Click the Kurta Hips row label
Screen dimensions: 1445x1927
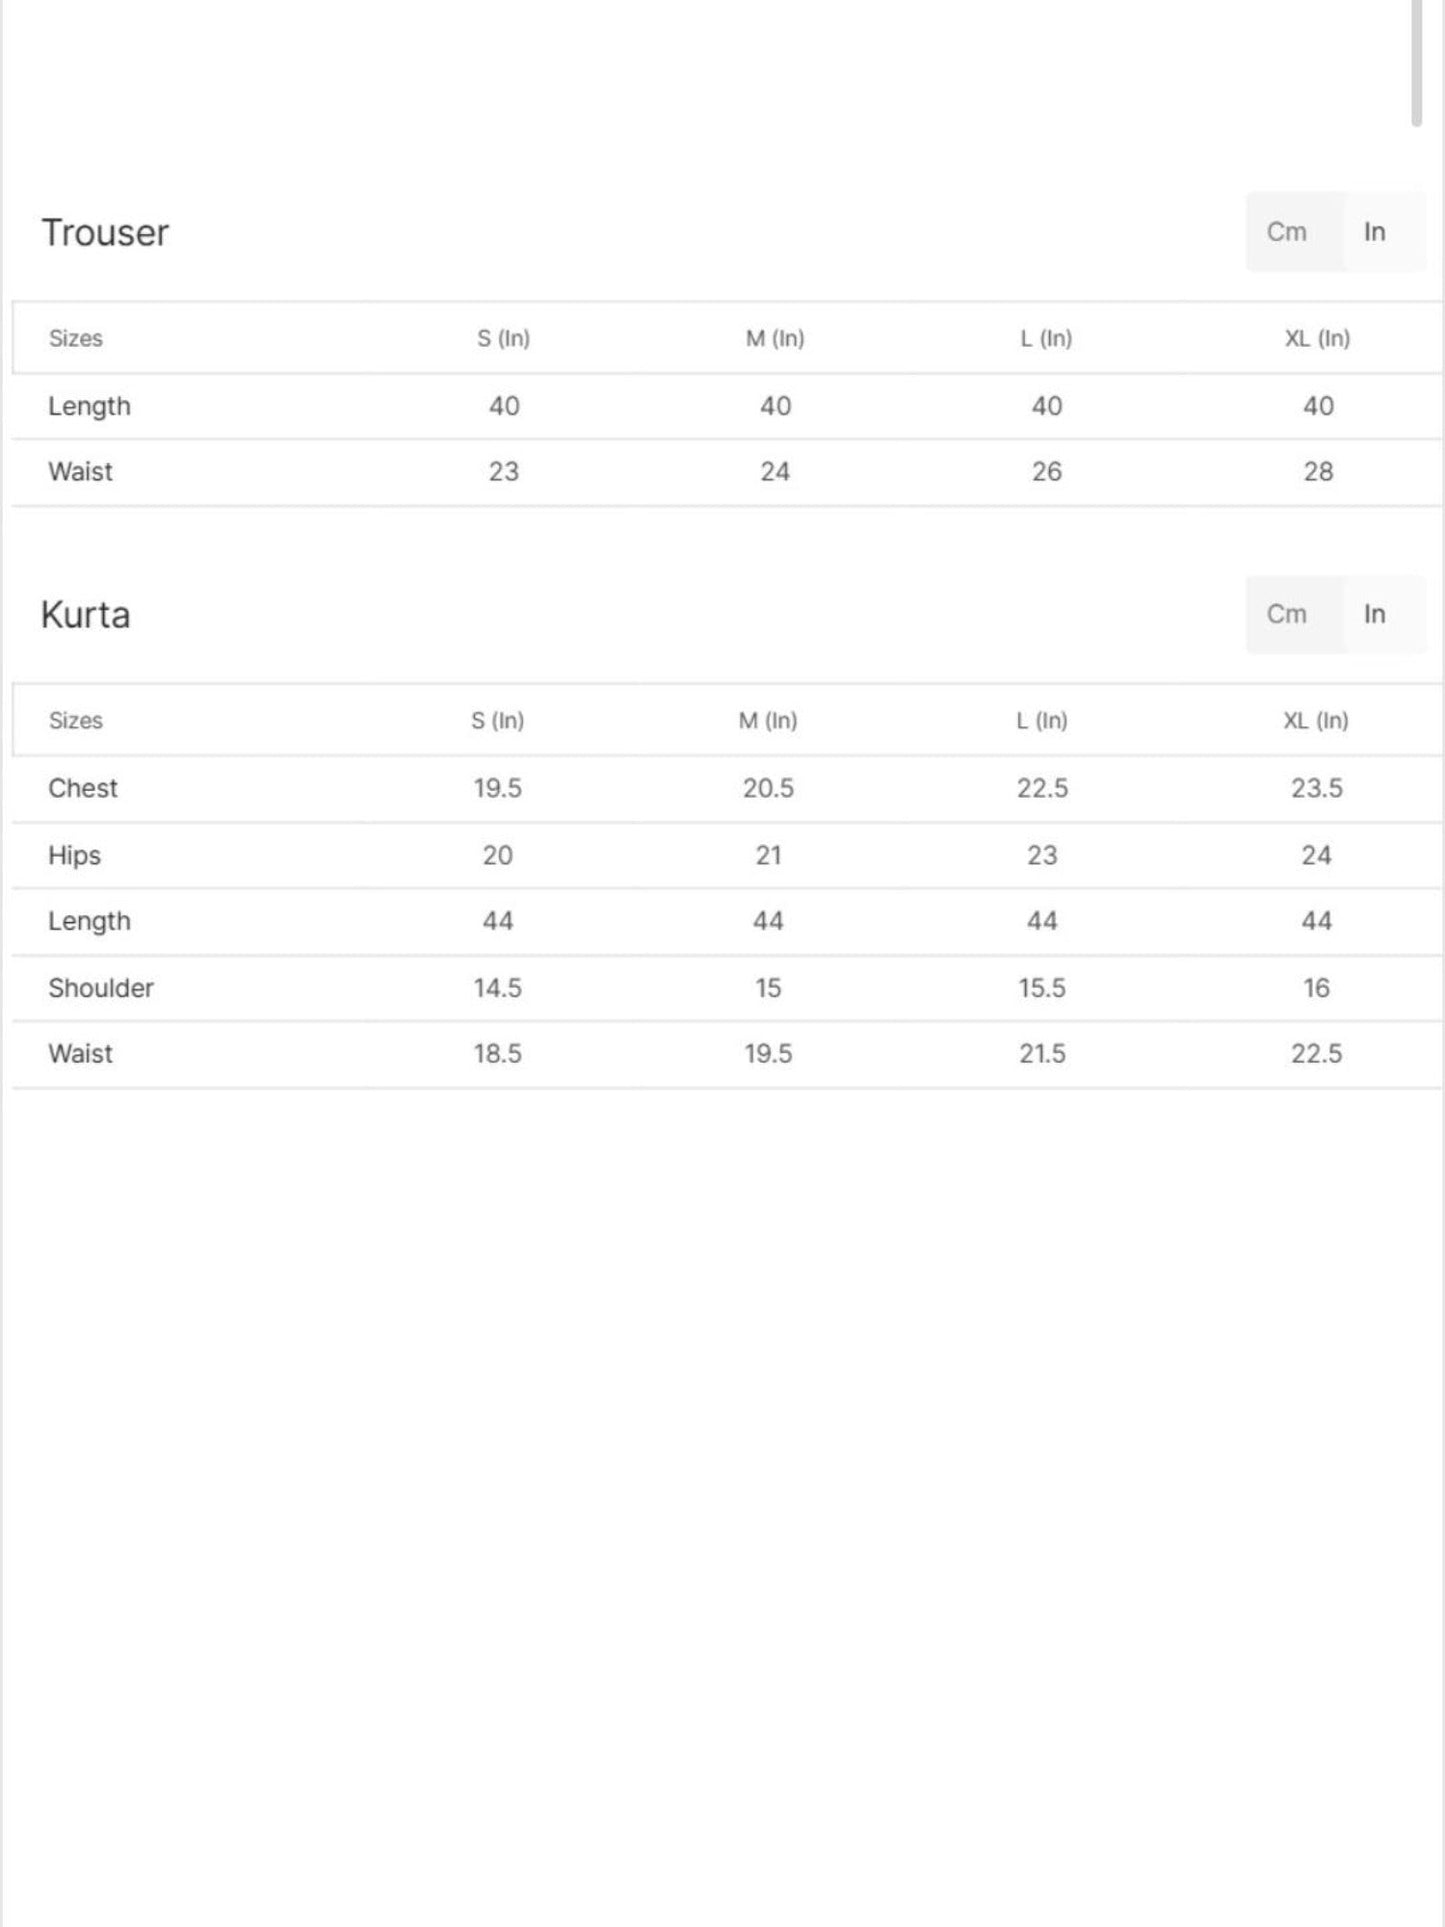[74, 856]
